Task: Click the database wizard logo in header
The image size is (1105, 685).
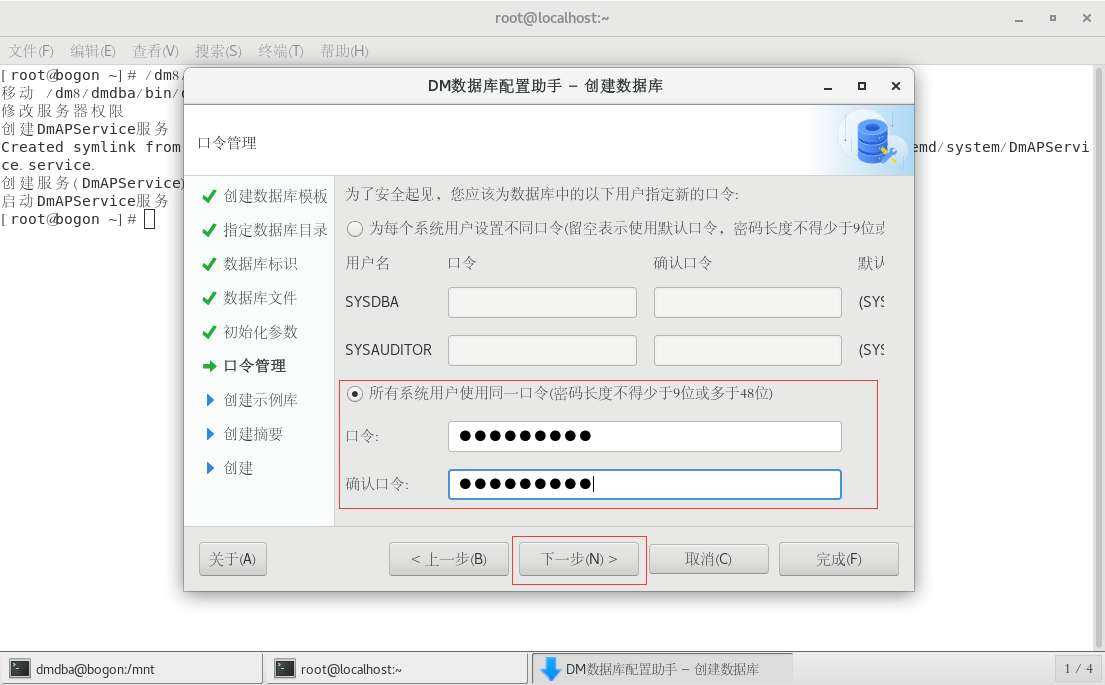Action: click(x=874, y=140)
